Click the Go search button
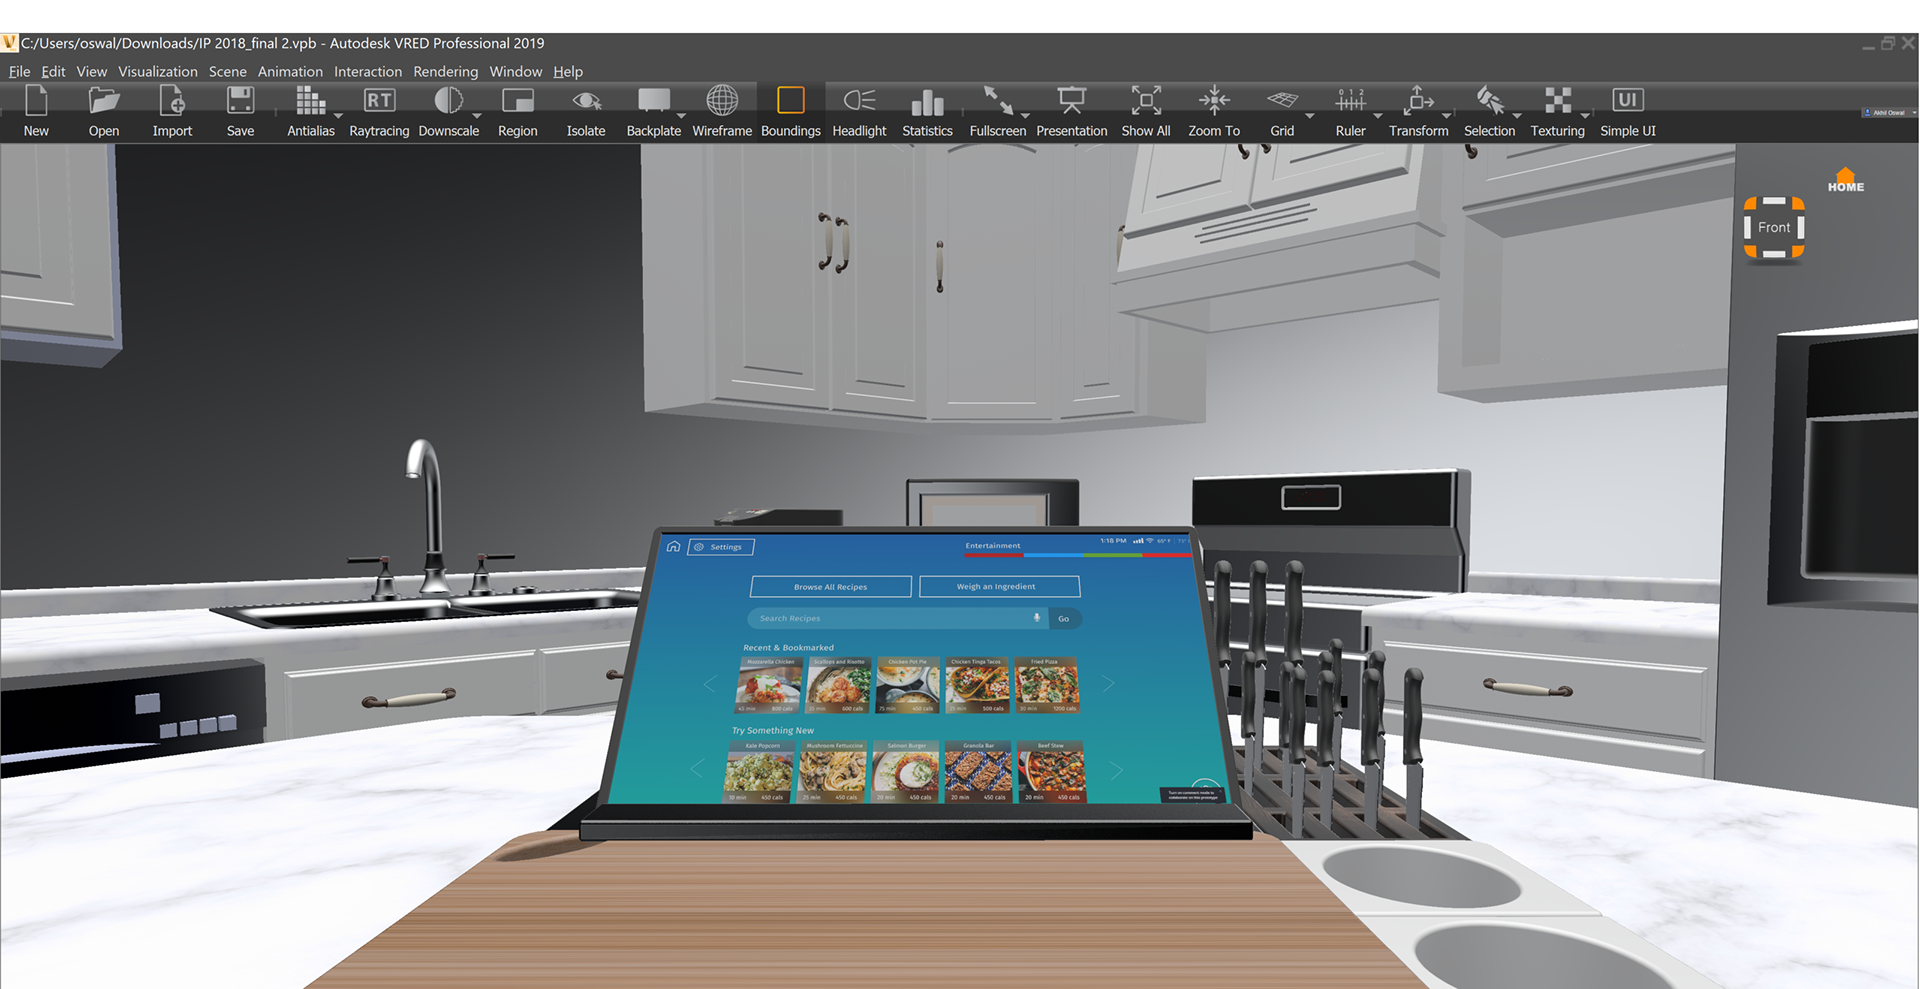The image size is (1920, 989). coord(1064,619)
